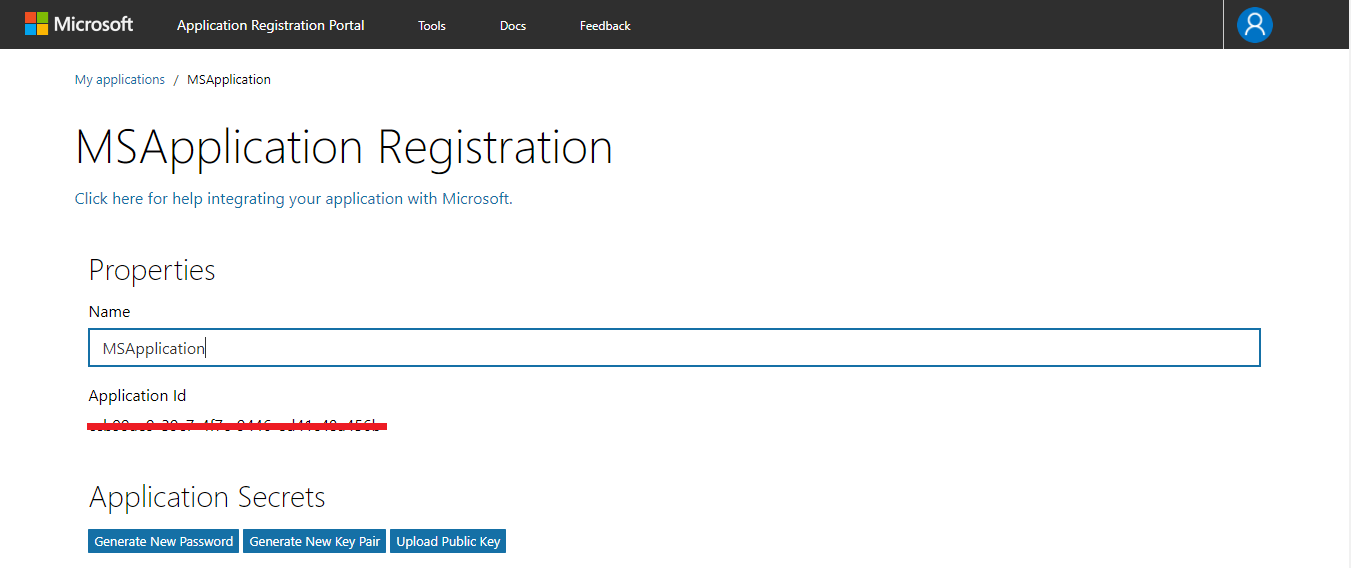This screenshot has height=568, width=1351.
Task: Click the Application Id label
Action: (137, 396)
